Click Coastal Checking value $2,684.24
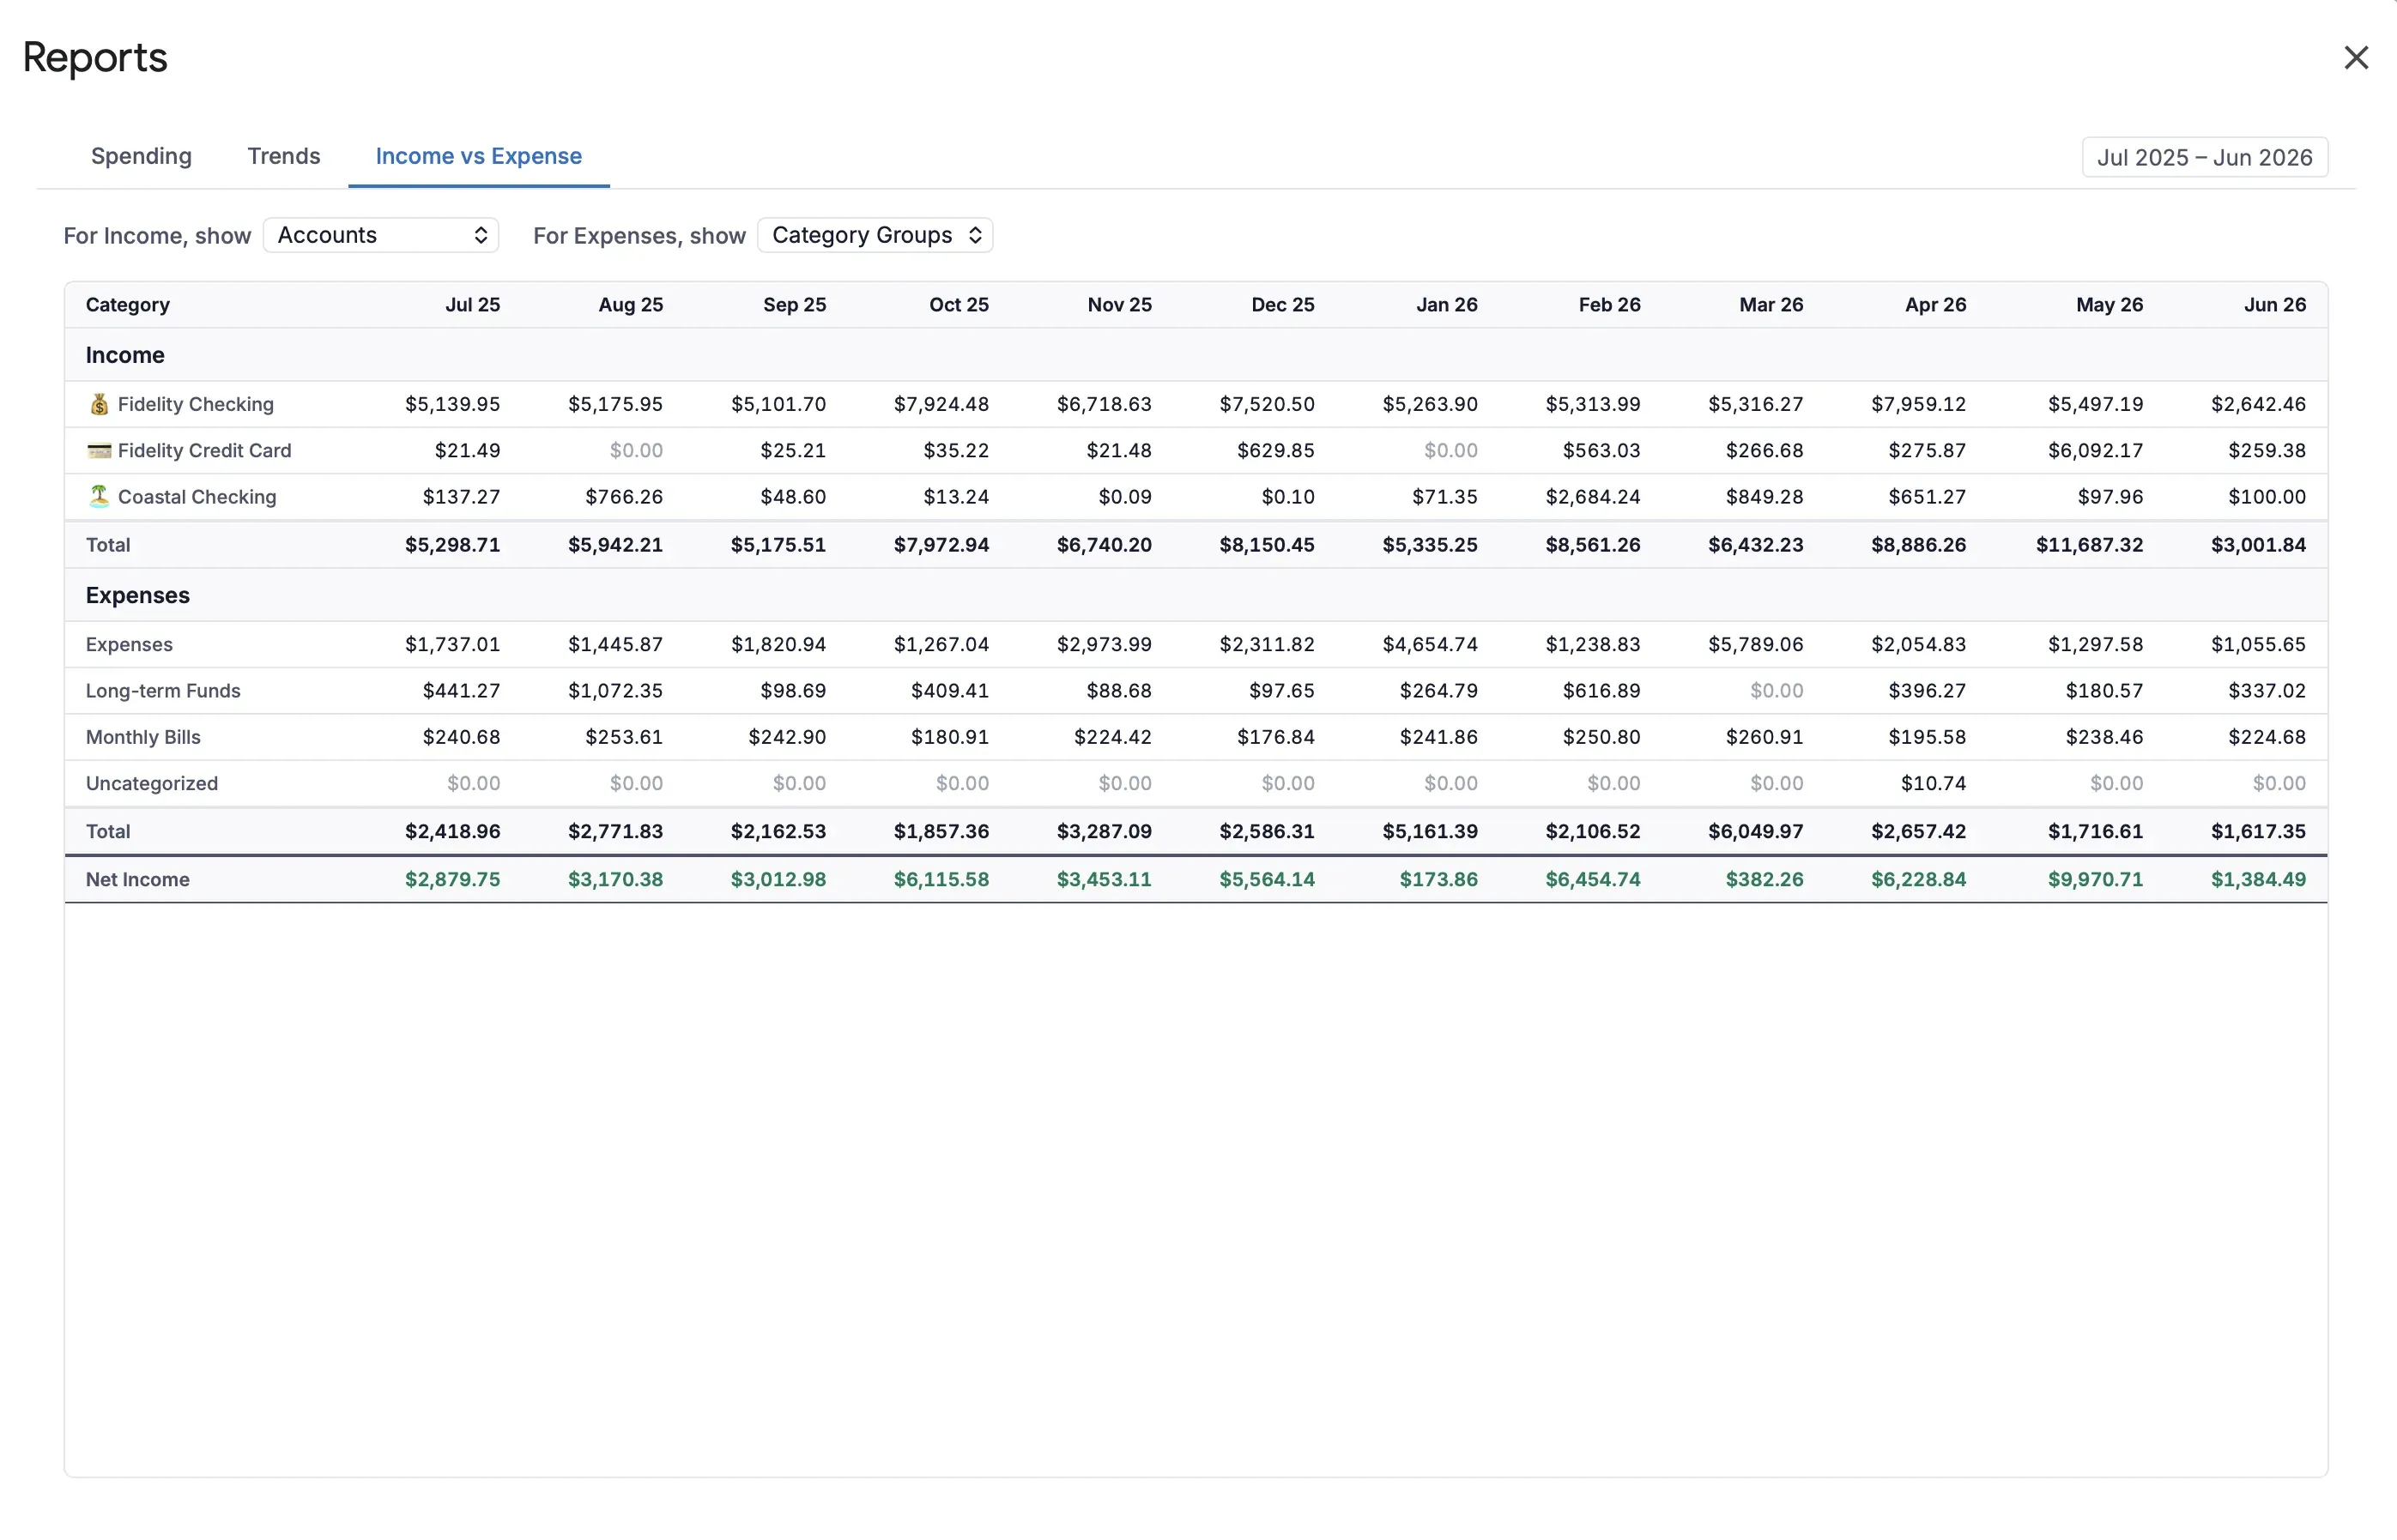The image size is (2397, 1540). coord(1593,497)
